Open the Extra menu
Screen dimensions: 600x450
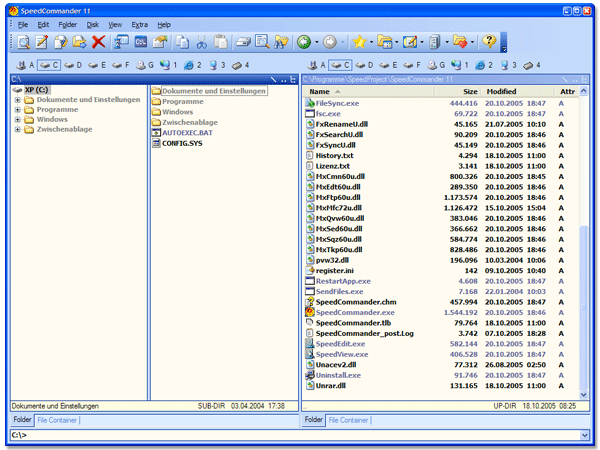click(140, 25)
